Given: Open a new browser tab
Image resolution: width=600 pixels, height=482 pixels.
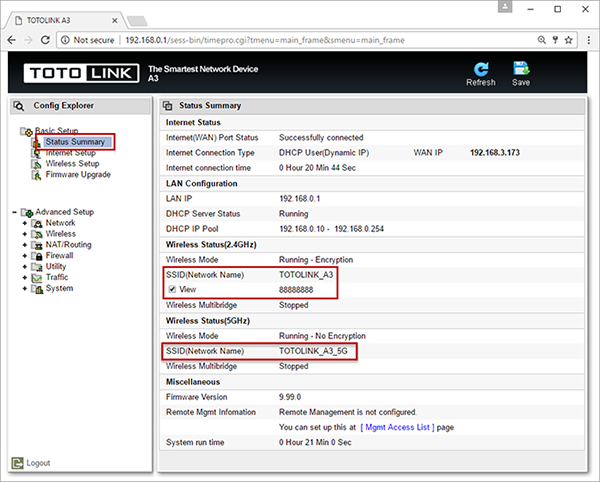Looking at the screenshot, I should coord(137,21).
